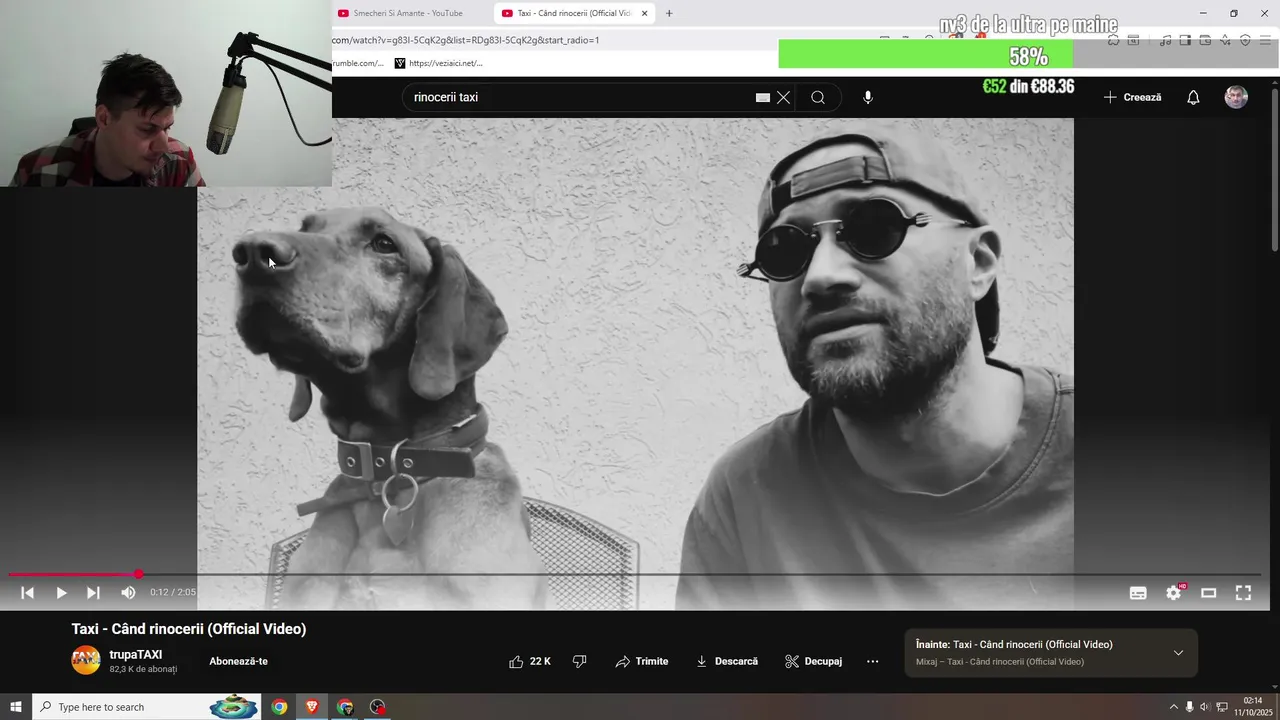Switch to theater mode
Viewport: 1280px width, 720px height.
click(1208, 593)
